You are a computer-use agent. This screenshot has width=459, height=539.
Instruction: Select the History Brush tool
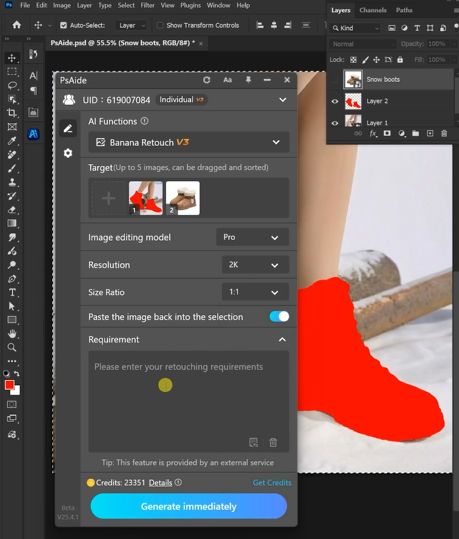point(12,196)
